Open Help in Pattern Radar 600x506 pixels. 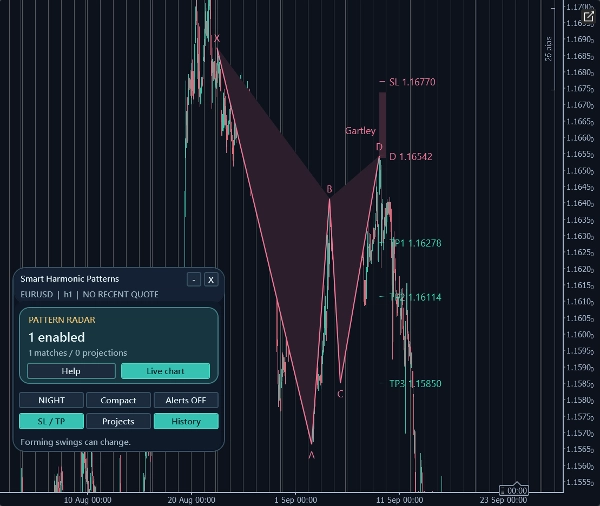click(71, 371)
